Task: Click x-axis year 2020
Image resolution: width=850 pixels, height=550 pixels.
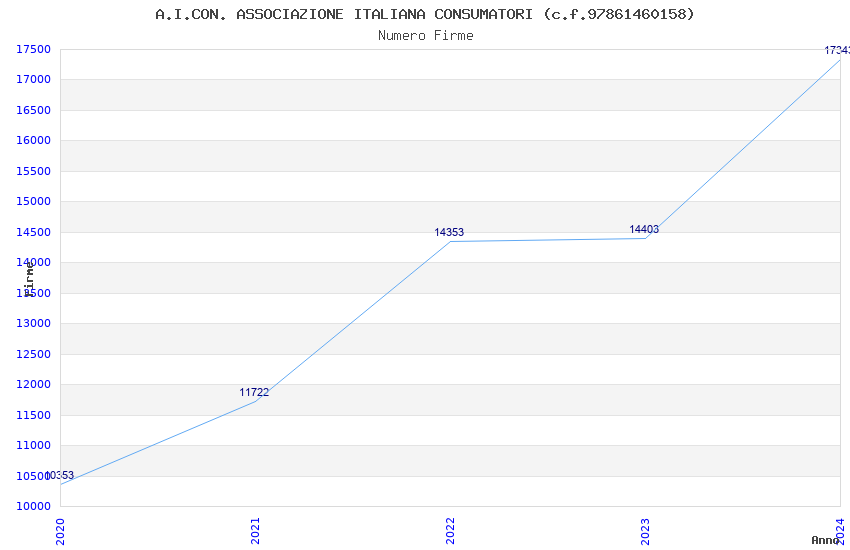Action: tap(60, 531)
